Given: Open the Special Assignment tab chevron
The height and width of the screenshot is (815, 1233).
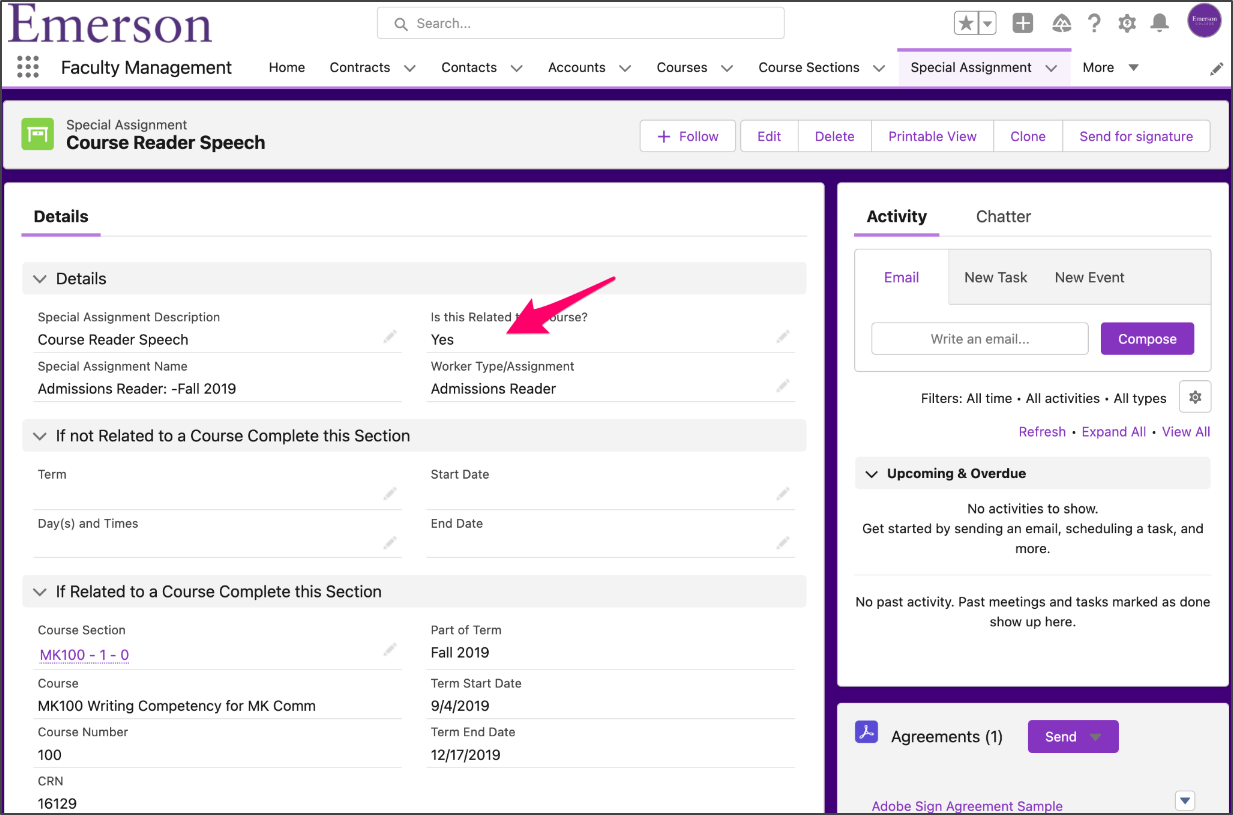Looking at the screenshot, I should 1051,68.
